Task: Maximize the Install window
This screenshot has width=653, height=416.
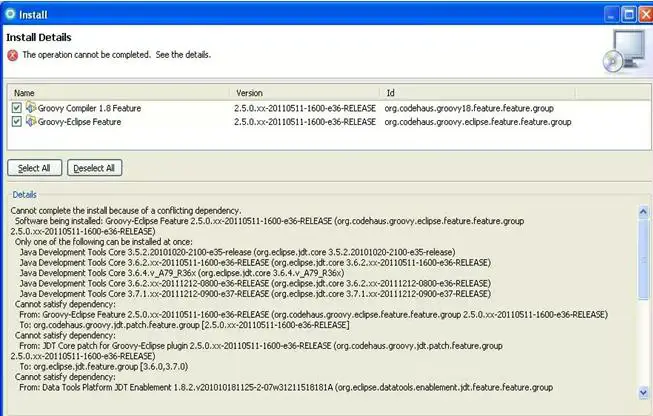Action: pyautogui.click(x=628, y=15)
